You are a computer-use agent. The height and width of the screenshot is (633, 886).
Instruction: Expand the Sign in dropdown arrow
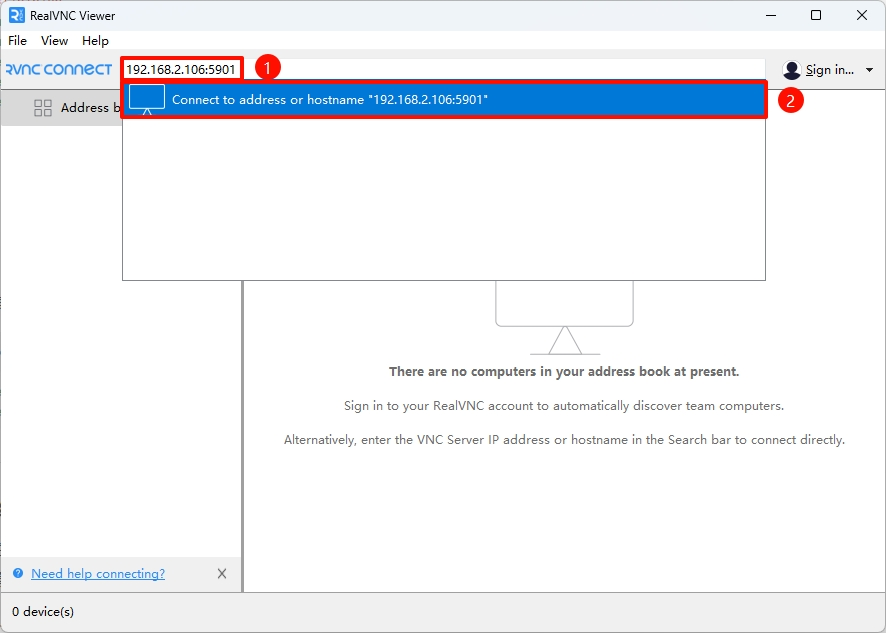869,70
